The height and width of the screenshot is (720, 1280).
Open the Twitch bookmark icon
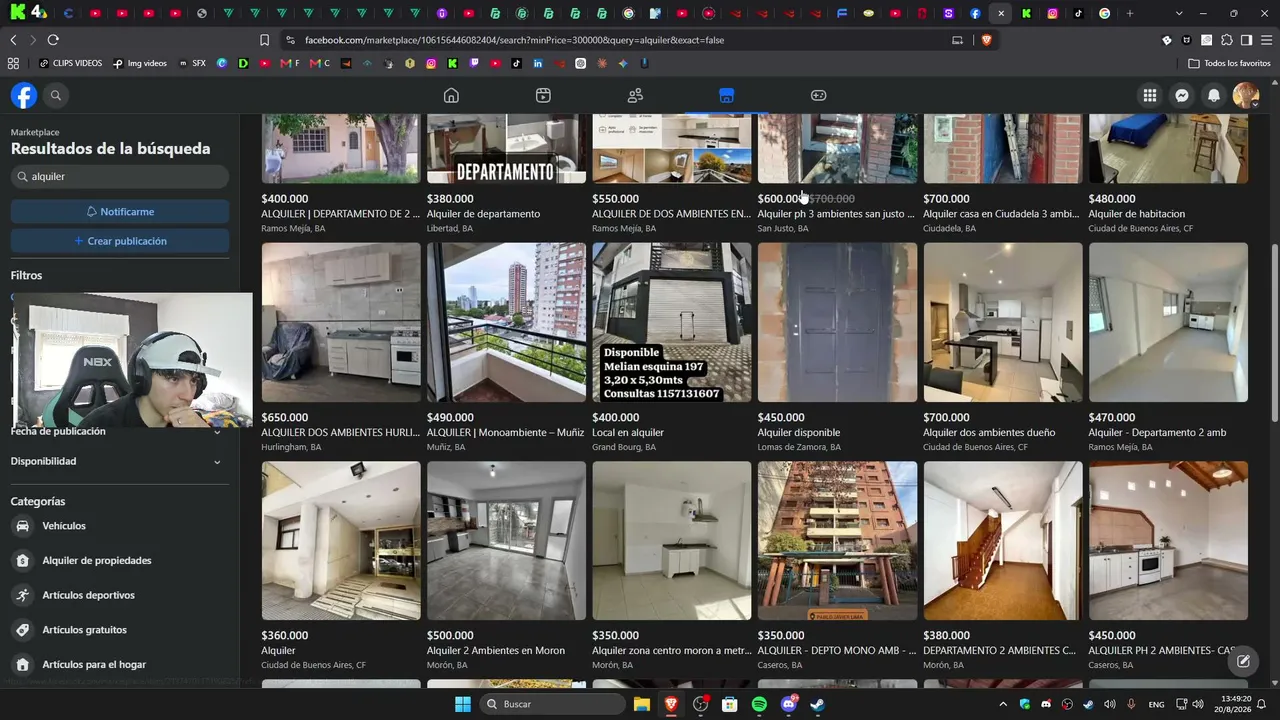474,63
